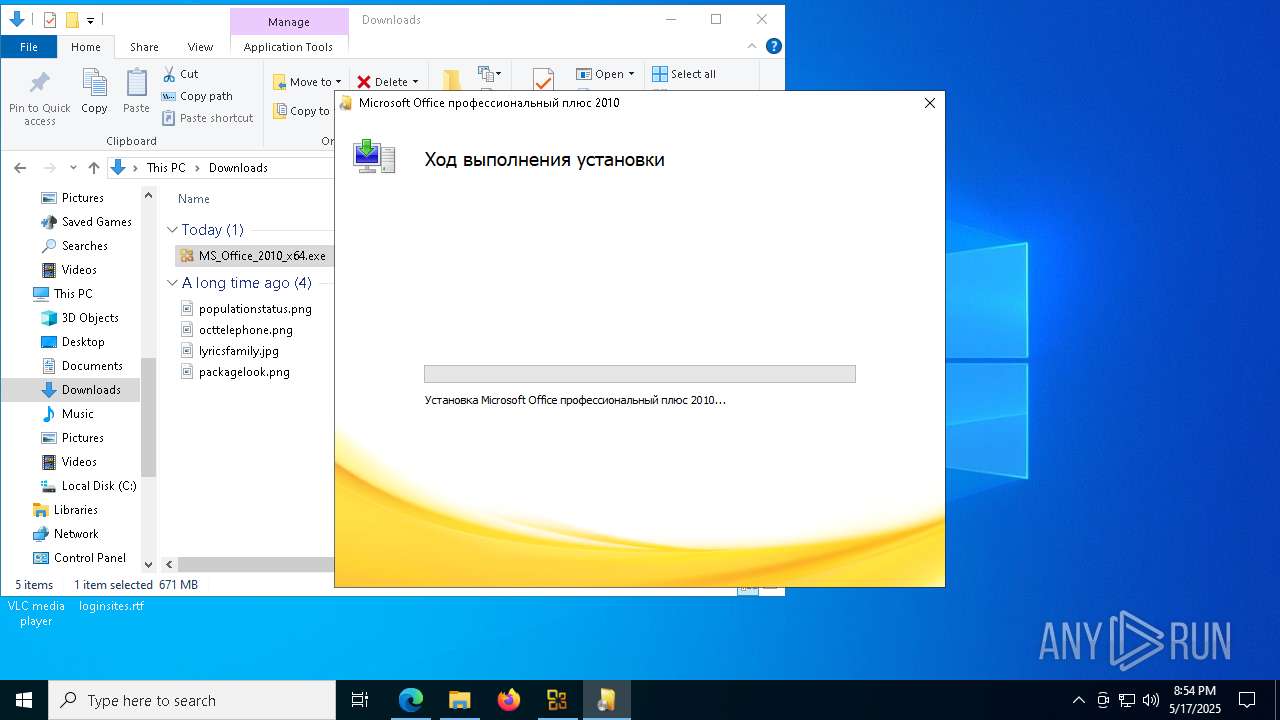Viewport: 1280px width, 720px height.
Task: Open Desktop in navigation pane
Action: [73, 342]
